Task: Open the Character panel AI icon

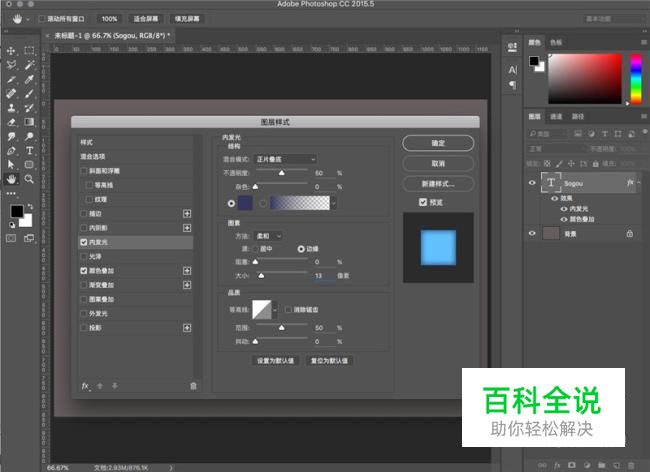Action: 513,70
